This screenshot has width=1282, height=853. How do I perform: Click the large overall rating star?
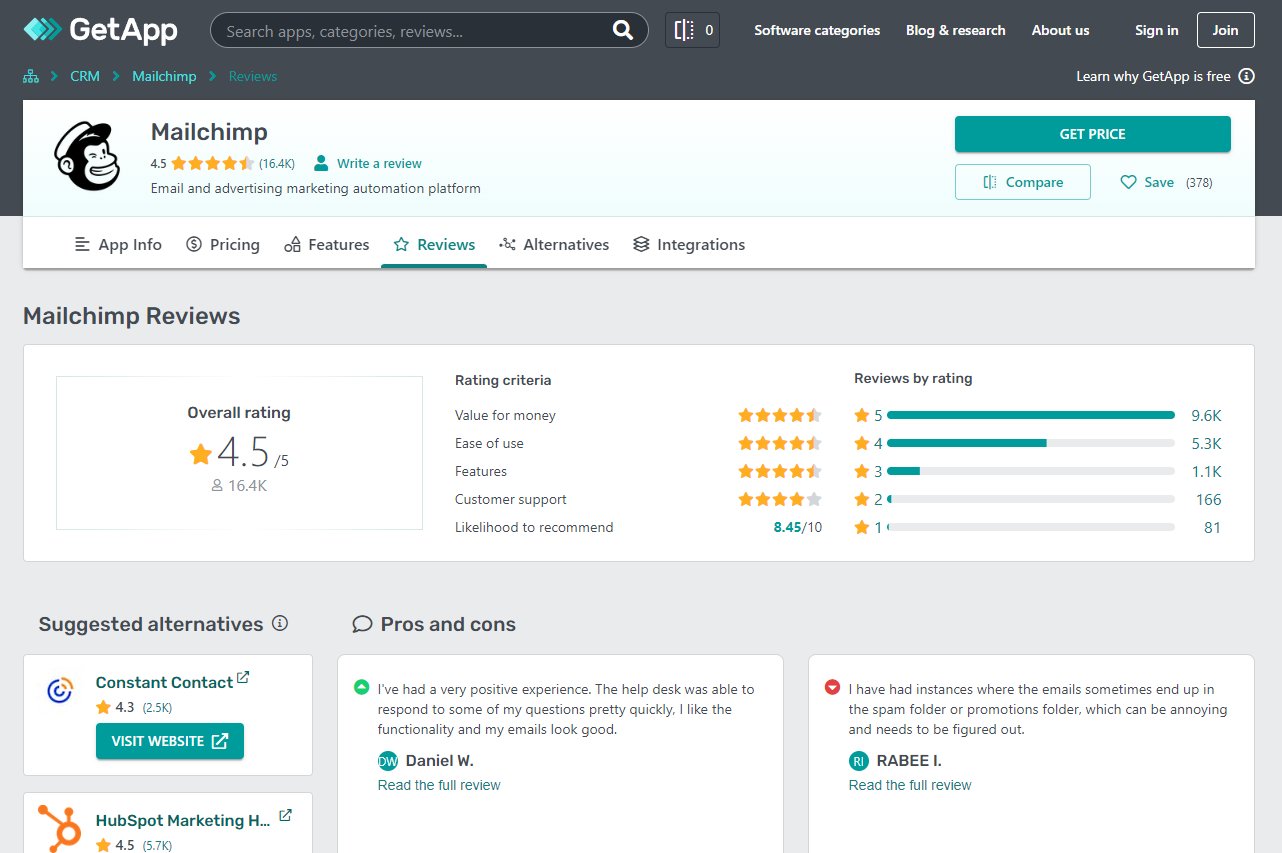tap(201, 454)
